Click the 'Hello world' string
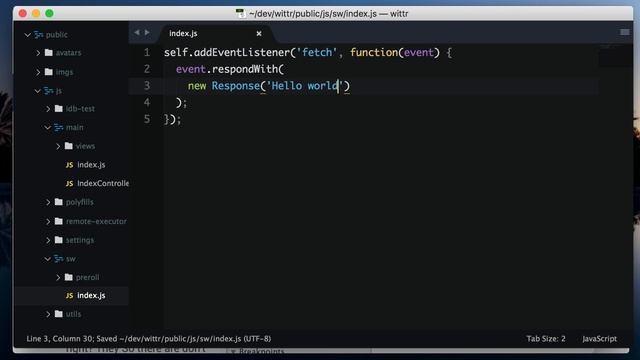The height and width of the screenshot is (360, 640). (305, 86)
